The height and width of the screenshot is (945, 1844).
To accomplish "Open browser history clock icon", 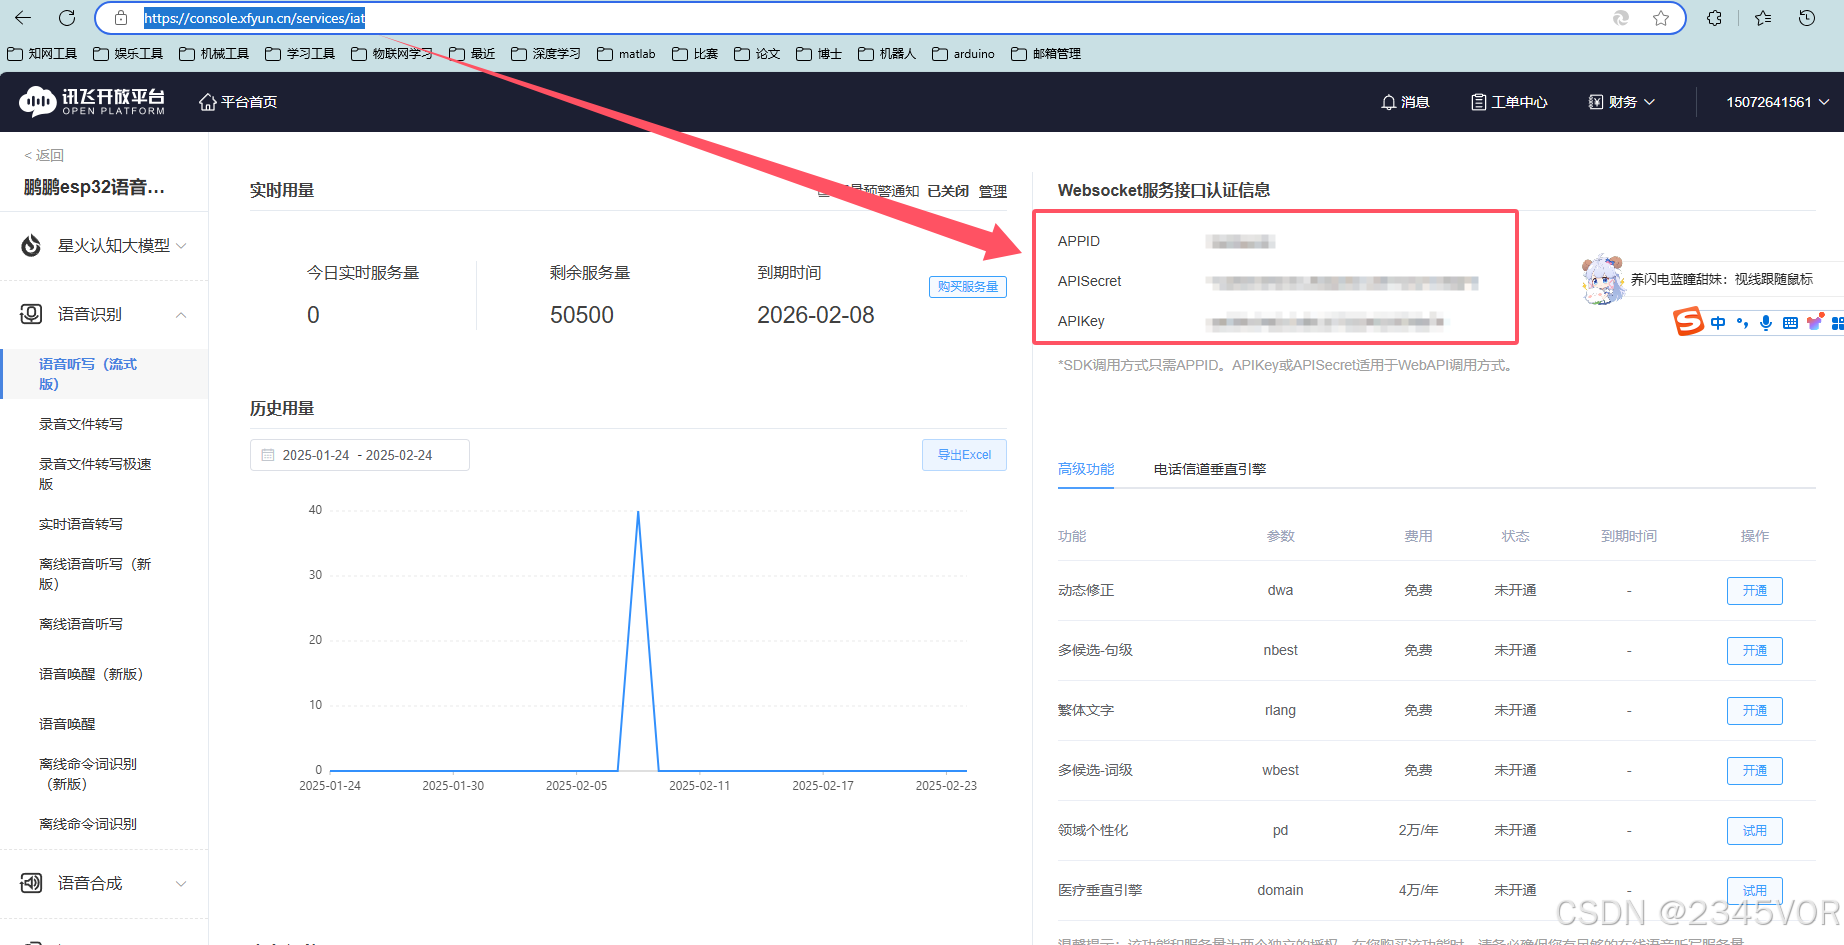I will coord(1807,18).
